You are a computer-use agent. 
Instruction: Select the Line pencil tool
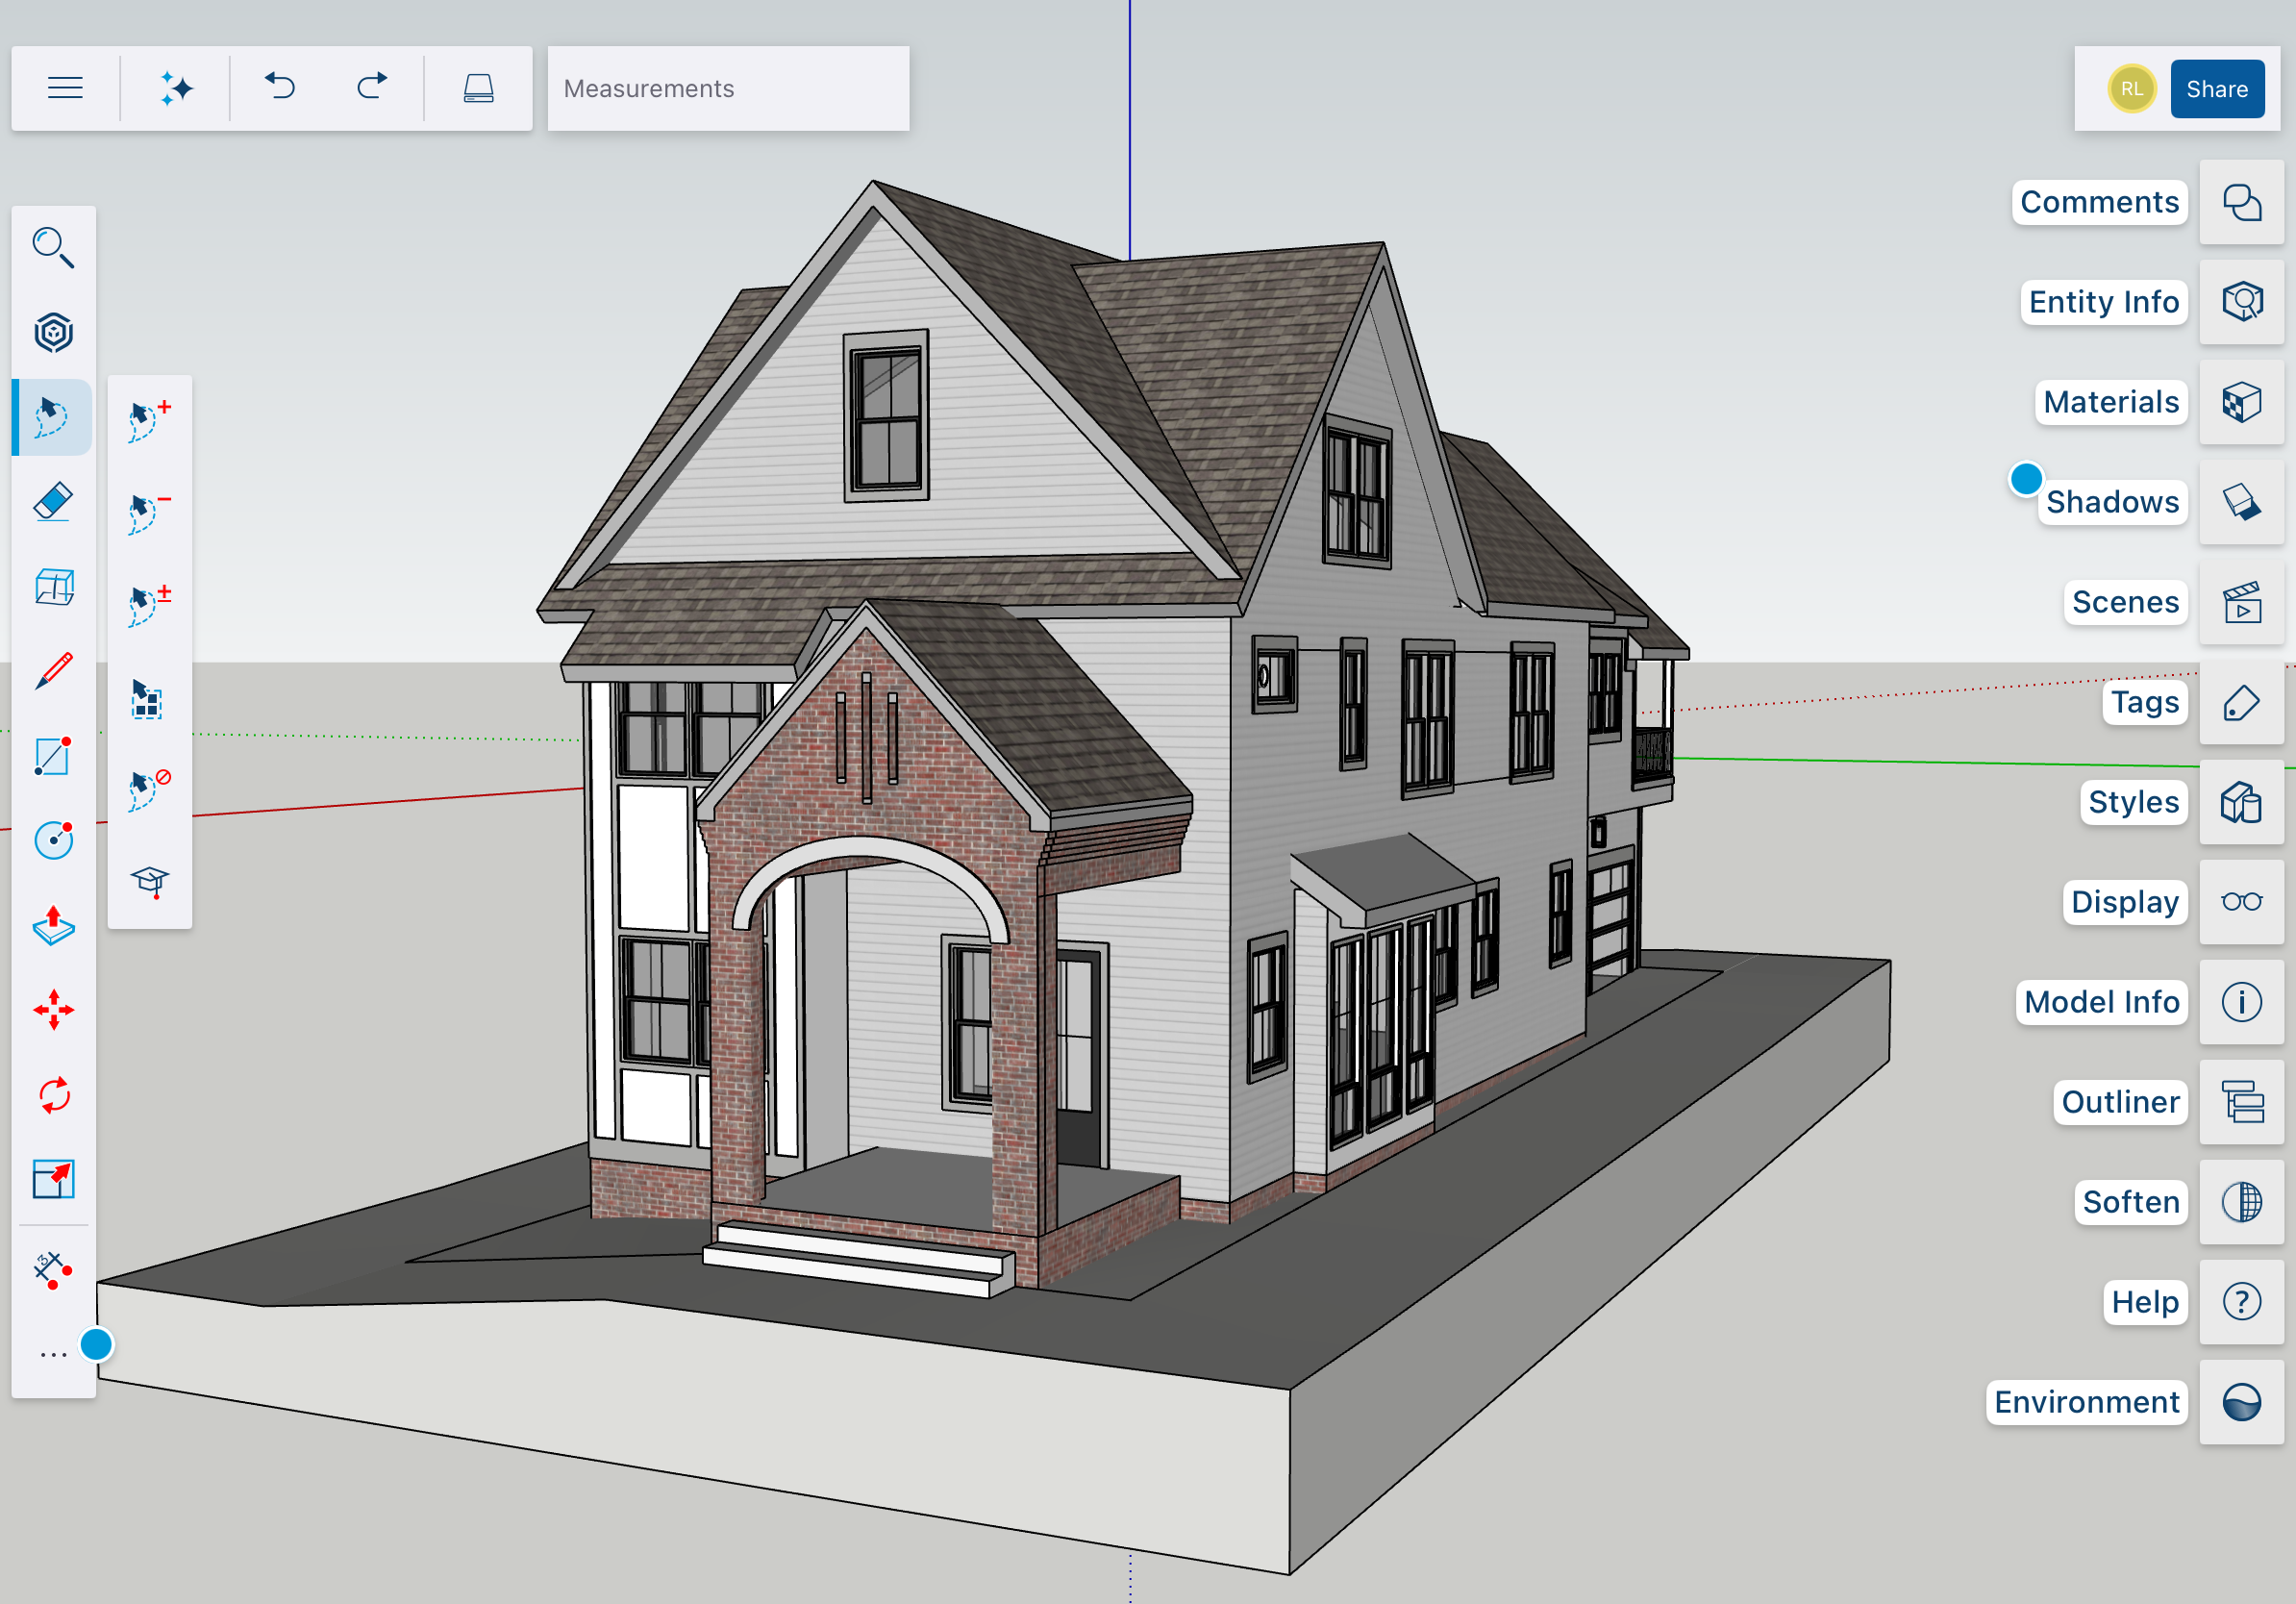pos(53,670)
